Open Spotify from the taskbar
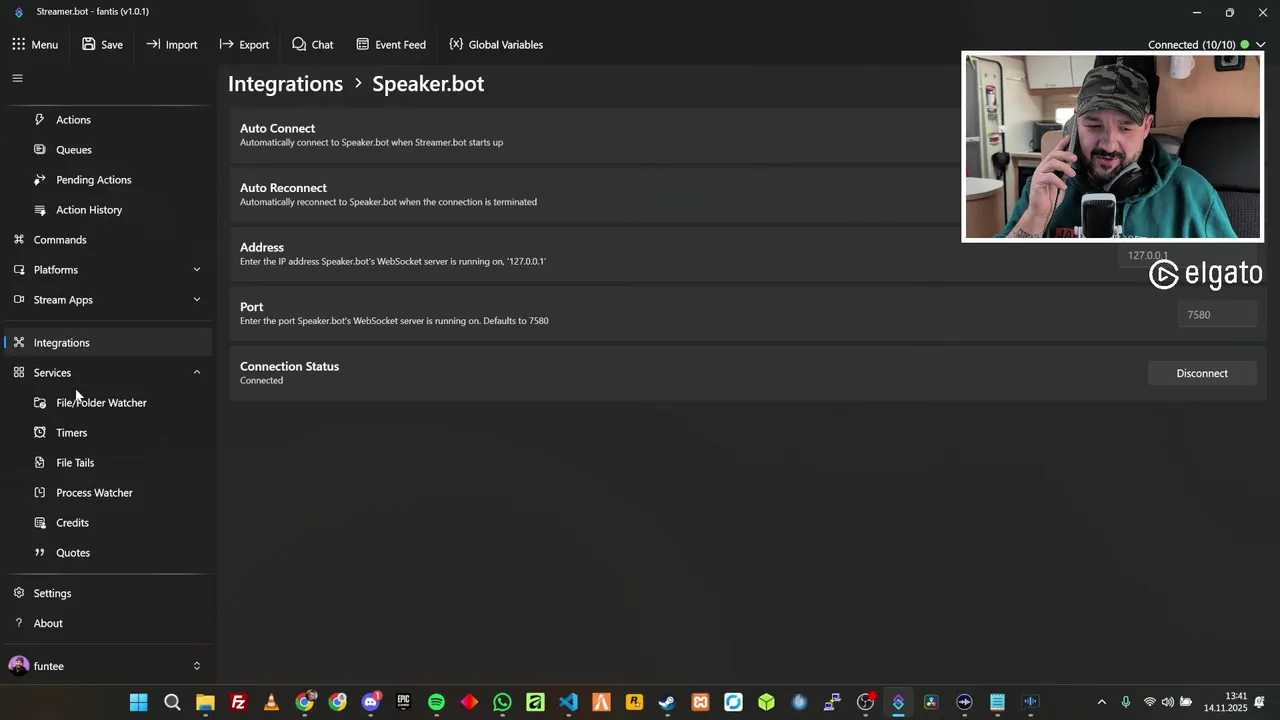The width and height of the screenshot is (1280, 720). point(436,702)
